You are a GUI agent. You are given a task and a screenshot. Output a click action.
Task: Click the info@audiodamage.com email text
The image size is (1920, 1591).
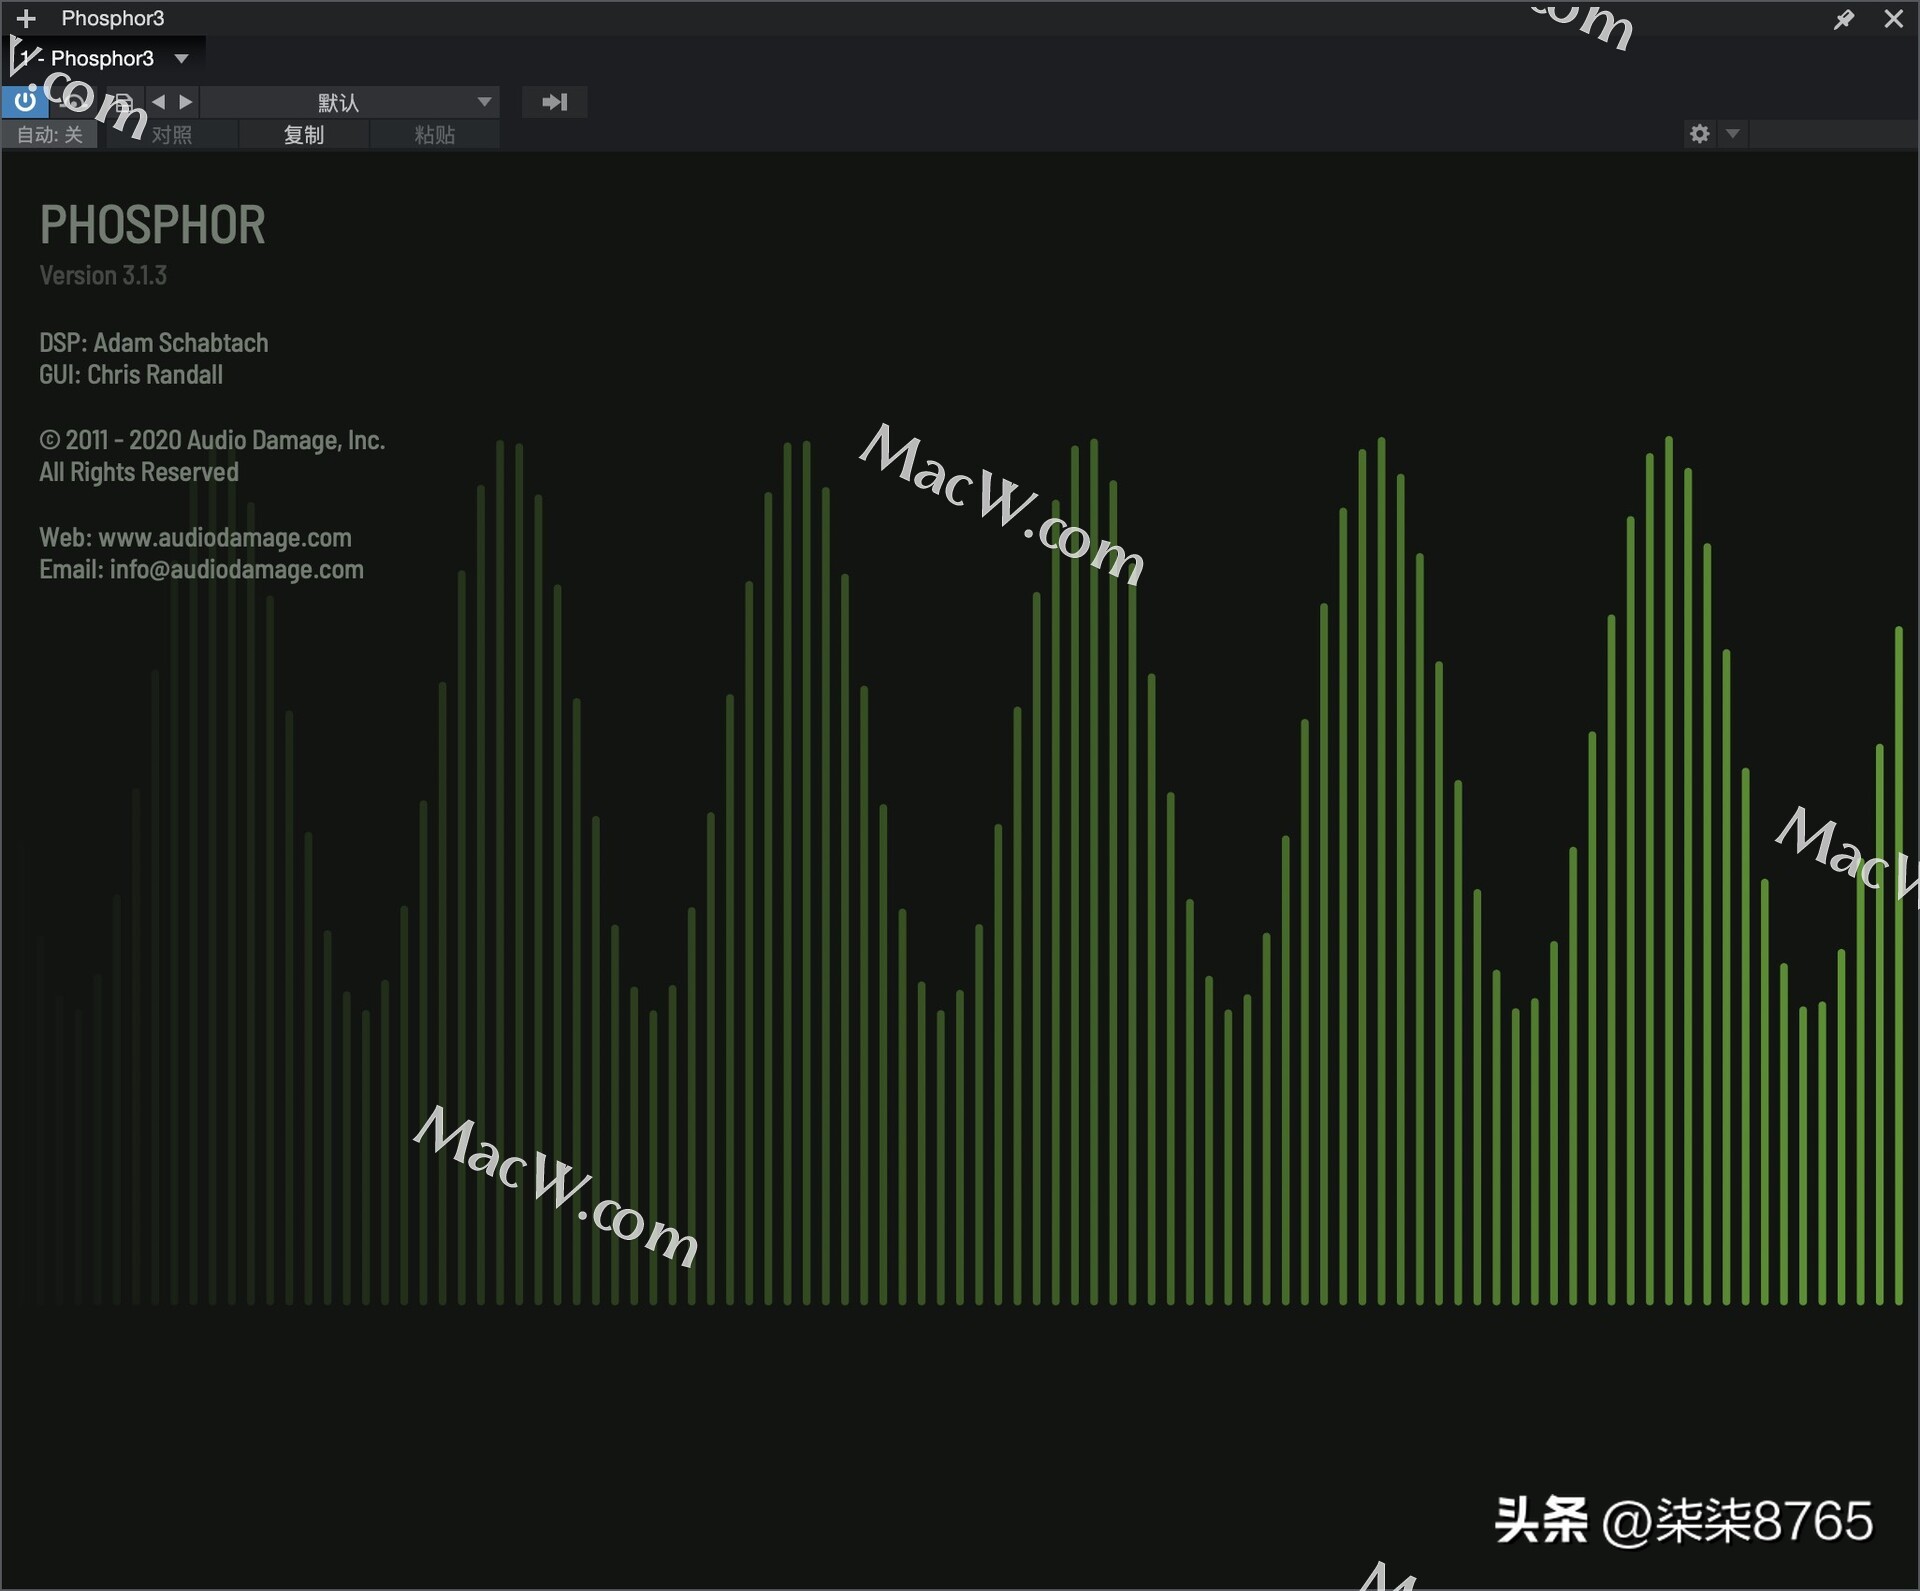pyautogui.click(x=236, y=570)
